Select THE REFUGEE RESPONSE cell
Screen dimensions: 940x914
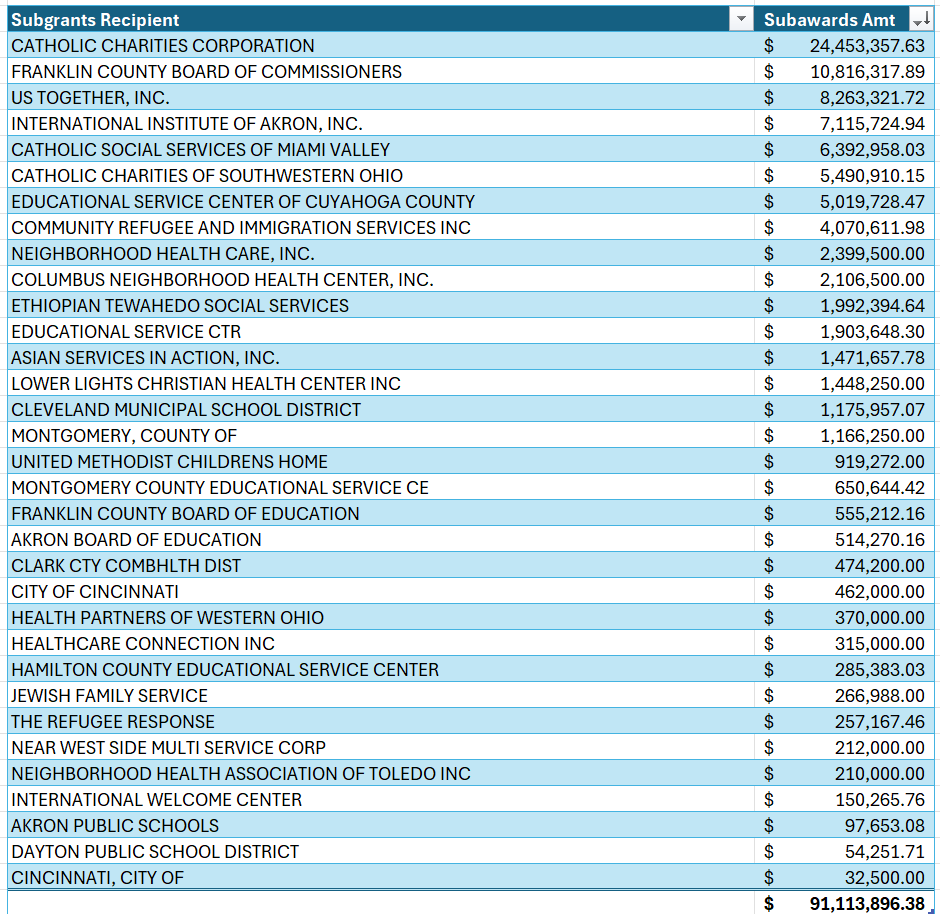pos(381,722)
